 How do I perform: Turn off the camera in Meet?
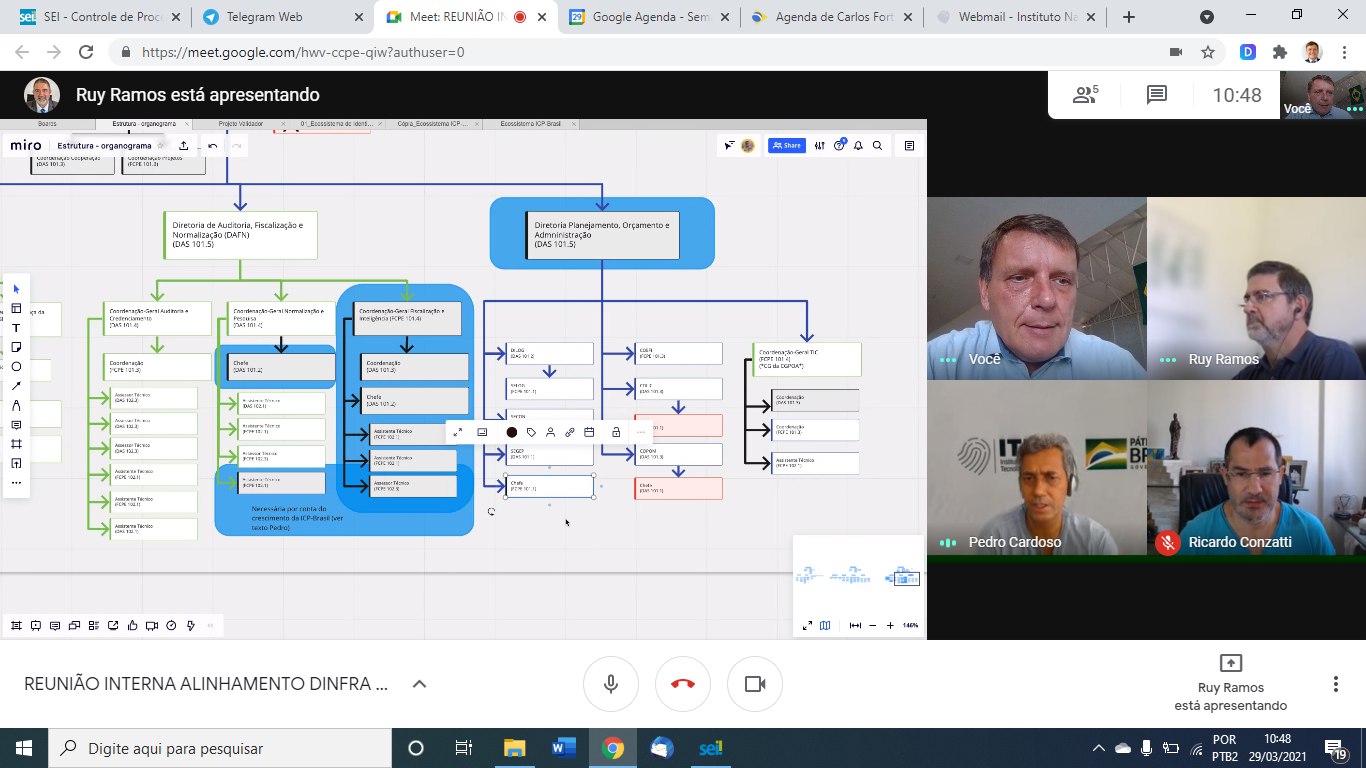(x=754, y=684)
